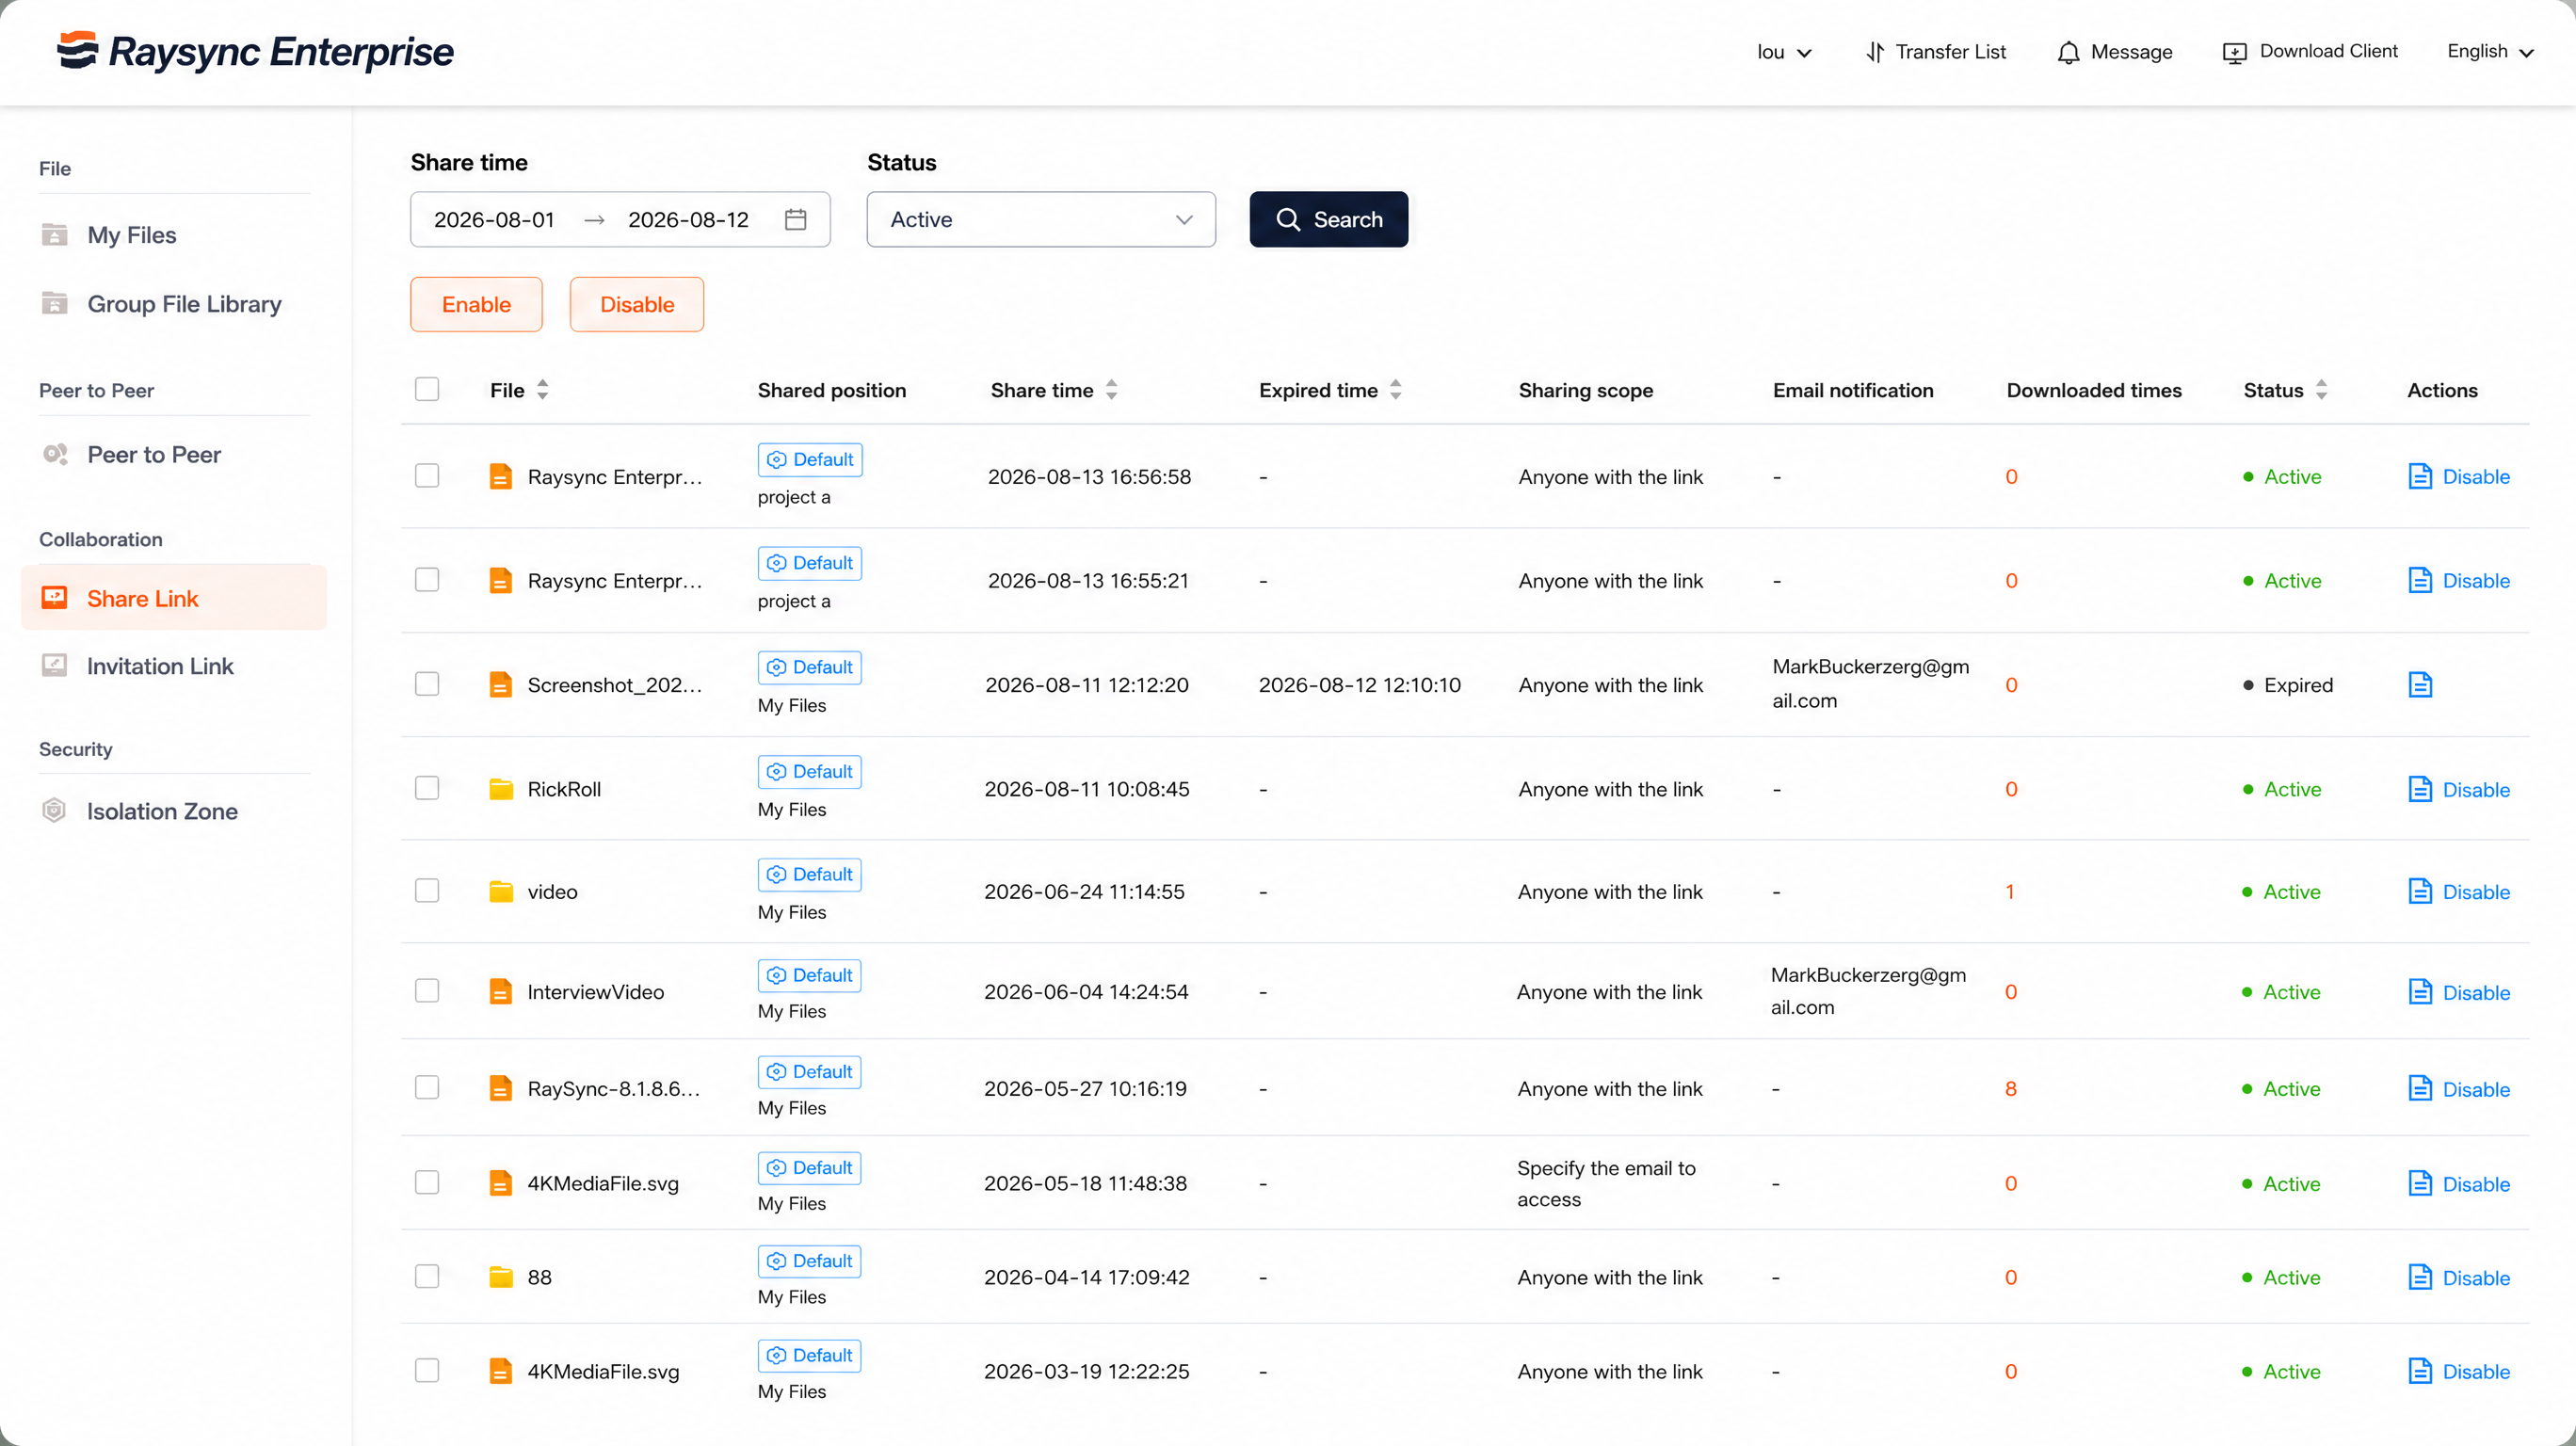Expand the lou user account menu
Viewport: 2576px width, 1446px height.
(x=1784, y=52)
